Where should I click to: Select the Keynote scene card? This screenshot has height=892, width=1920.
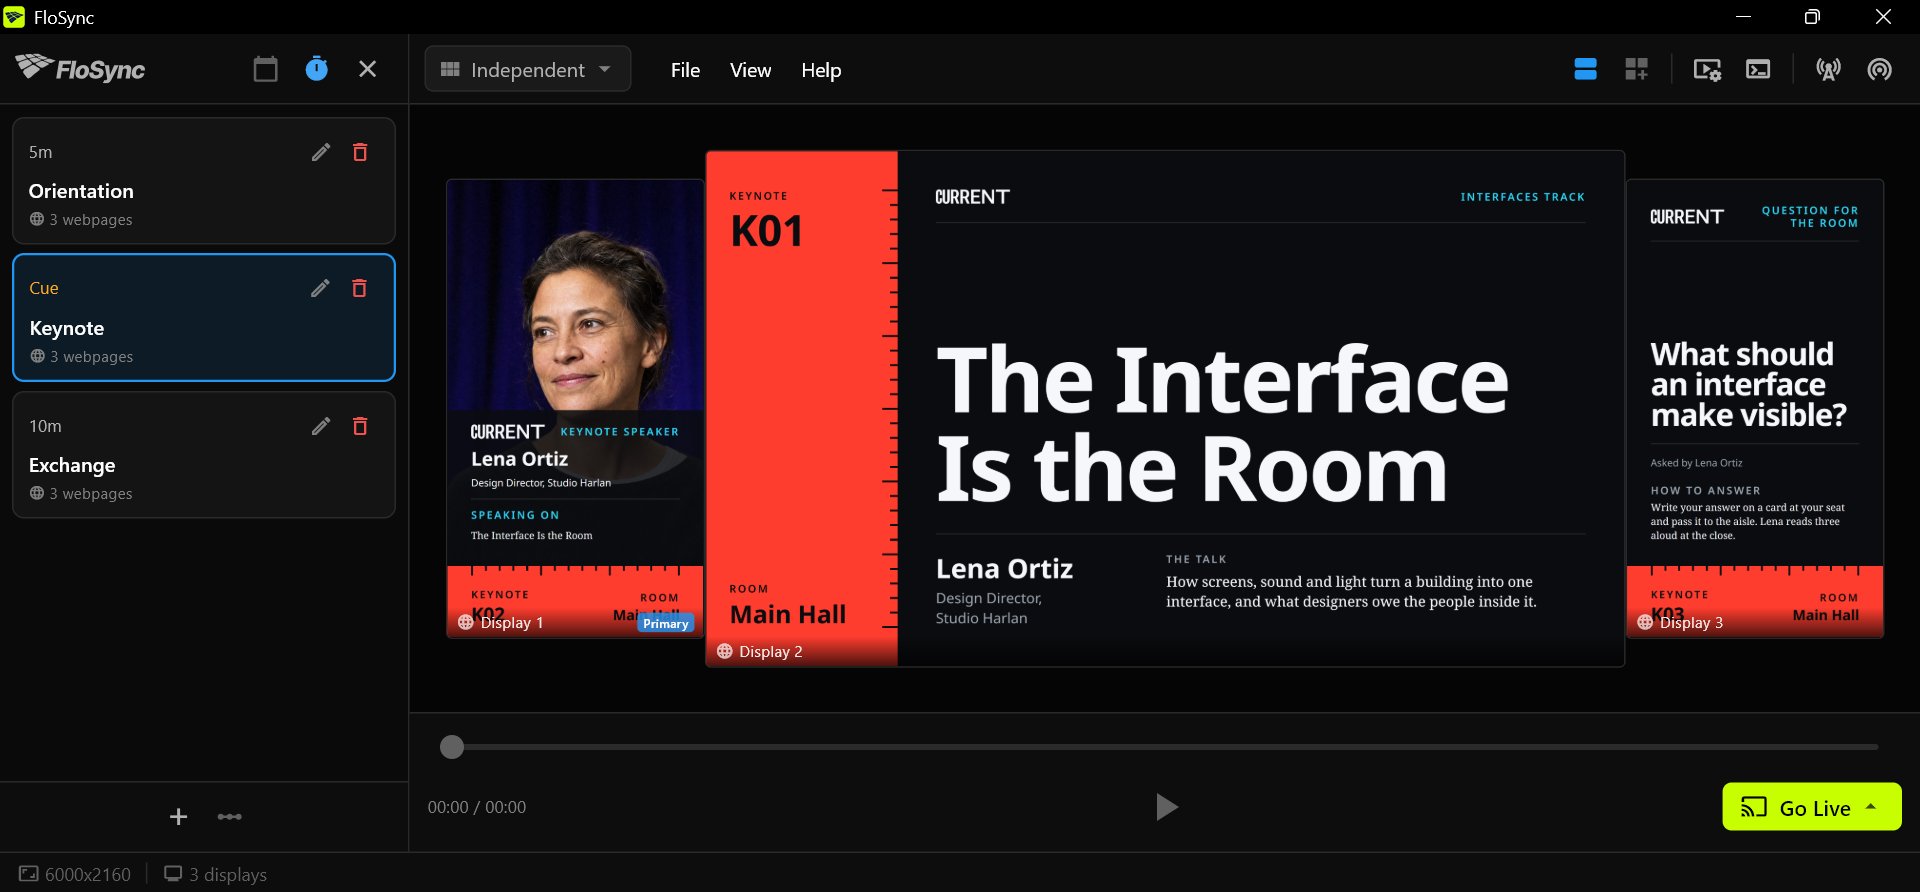click(204, 318)
